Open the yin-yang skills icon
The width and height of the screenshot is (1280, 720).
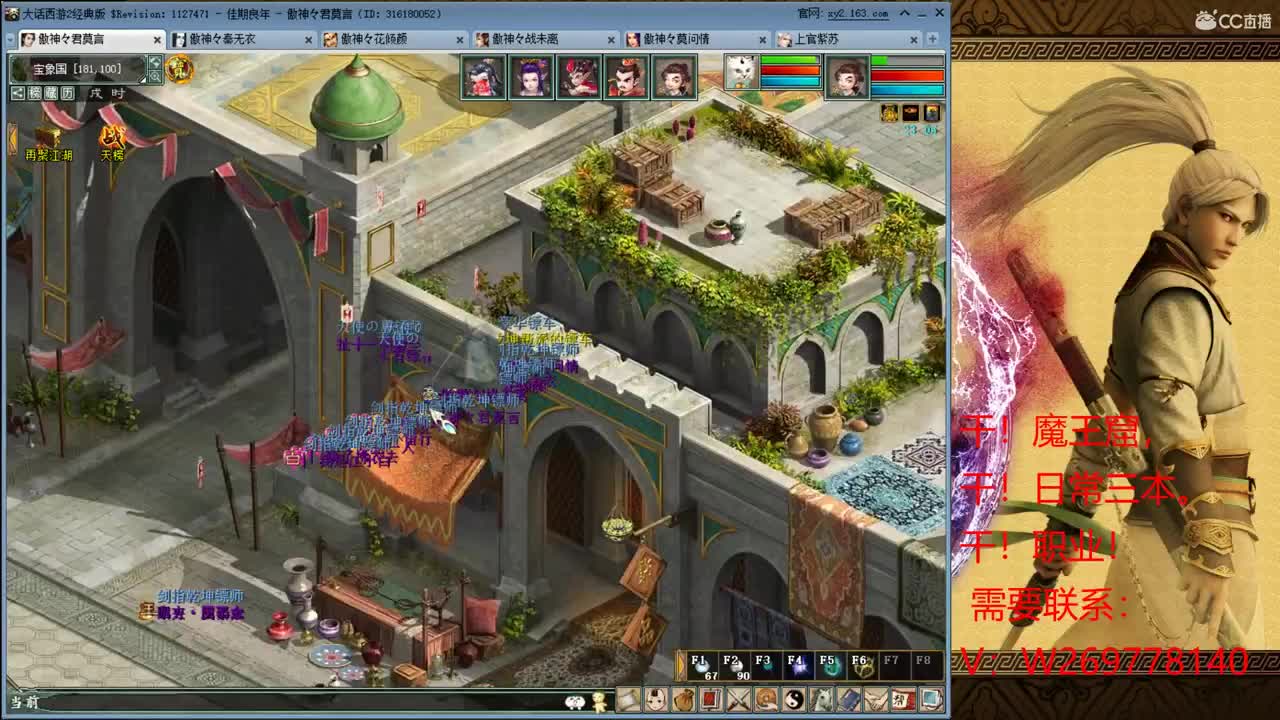click(794, 699)
